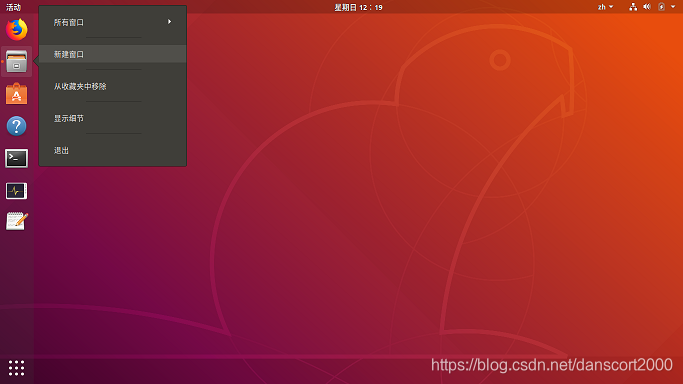Click the volume icon in top bar
683x384 pixels.
click(647, 7)
